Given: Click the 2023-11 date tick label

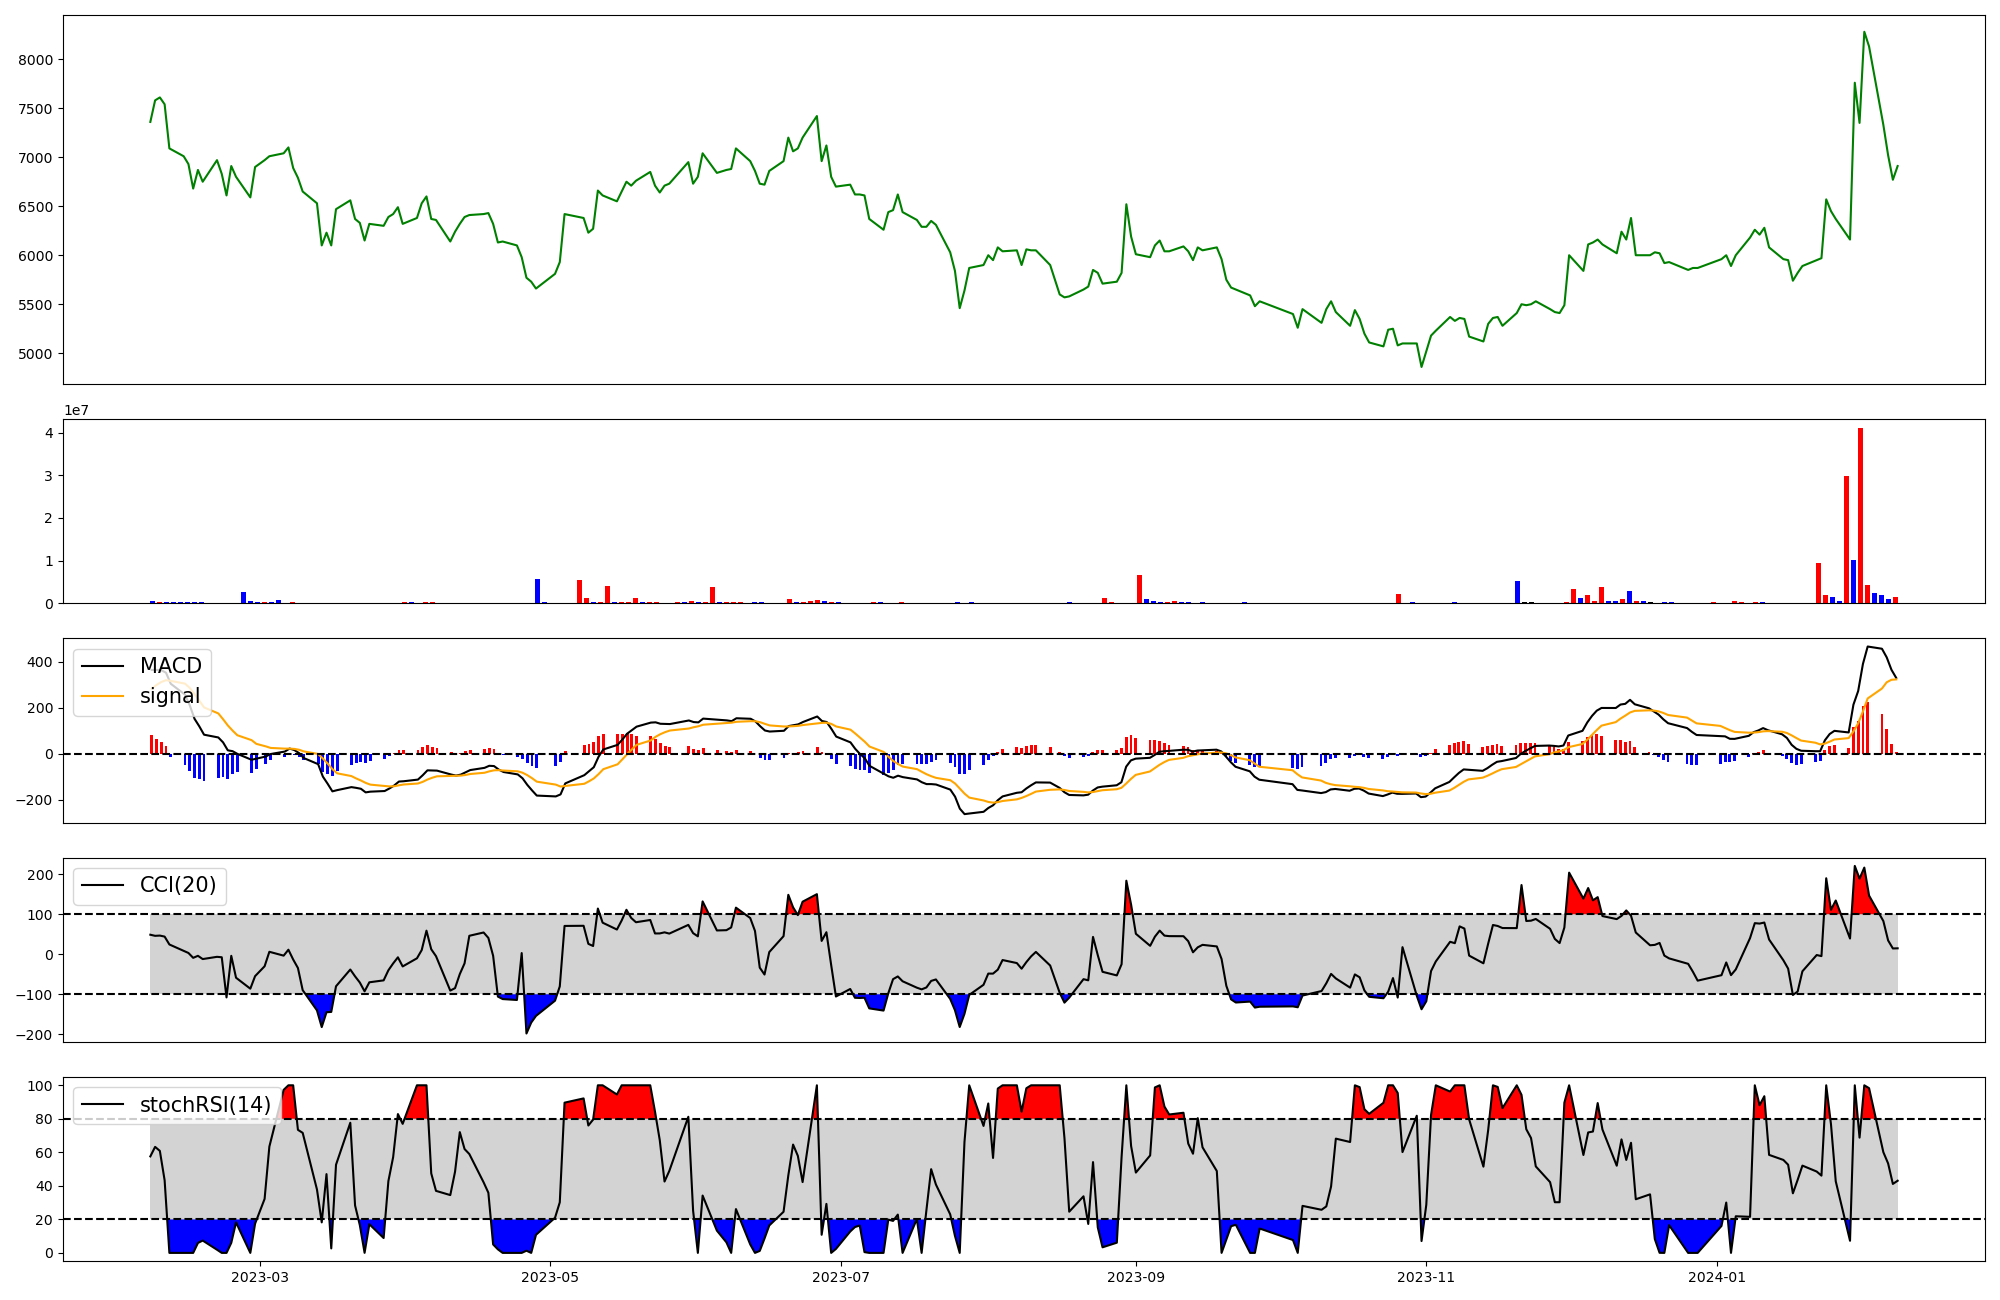Looking at the screenshot, I should pyautogui.click(x=1426, y=1277).
